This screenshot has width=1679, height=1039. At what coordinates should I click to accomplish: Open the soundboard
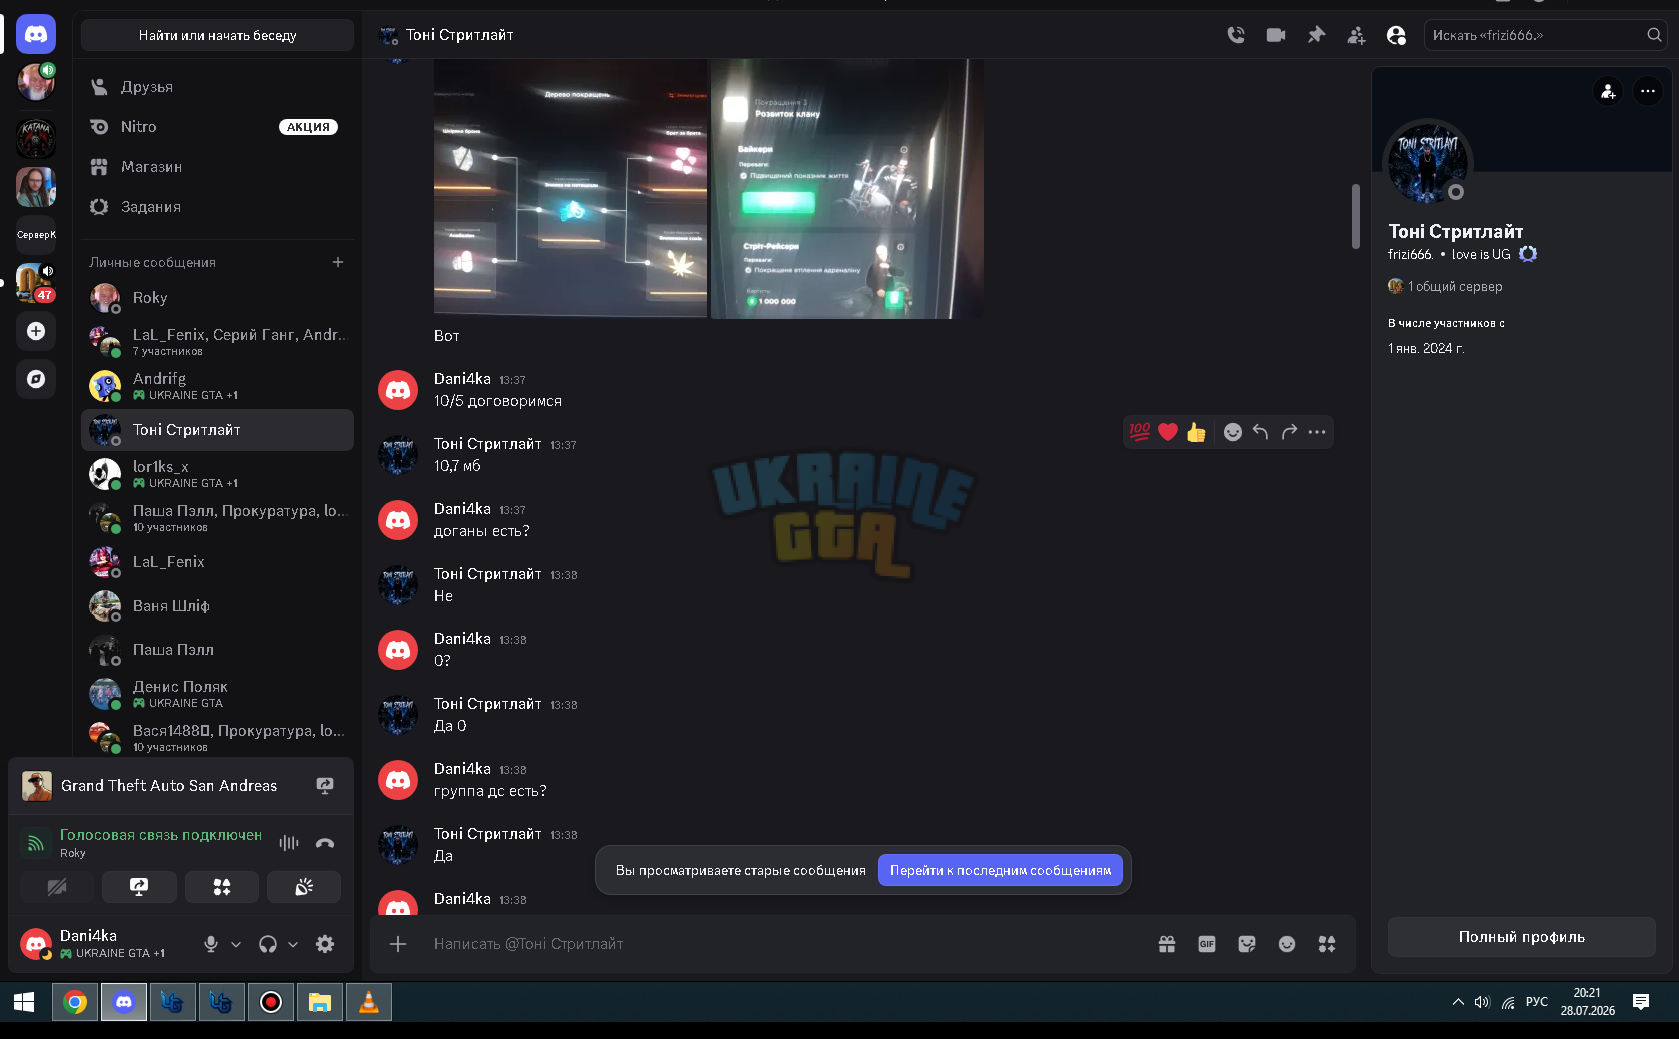(304, 887)
